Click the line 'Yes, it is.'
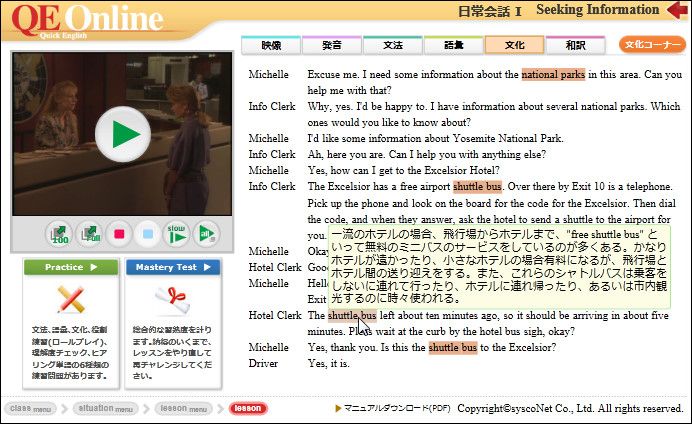Screen dimensions: 692x424 328,364
